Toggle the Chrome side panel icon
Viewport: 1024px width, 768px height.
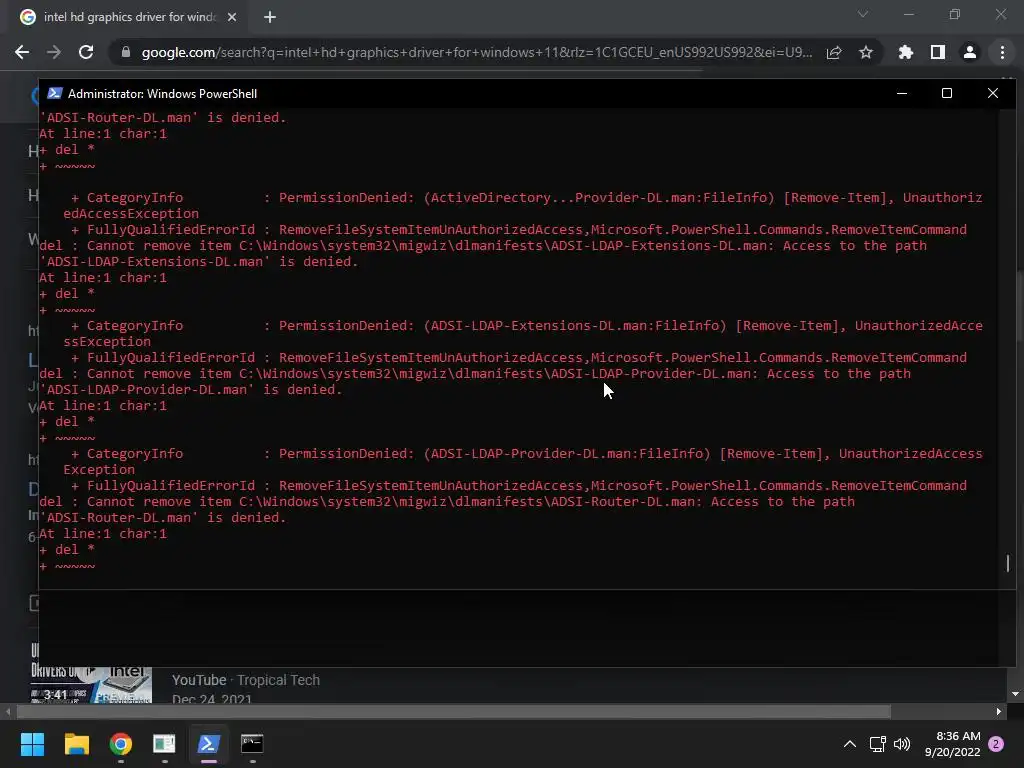[x=938, y=52]
